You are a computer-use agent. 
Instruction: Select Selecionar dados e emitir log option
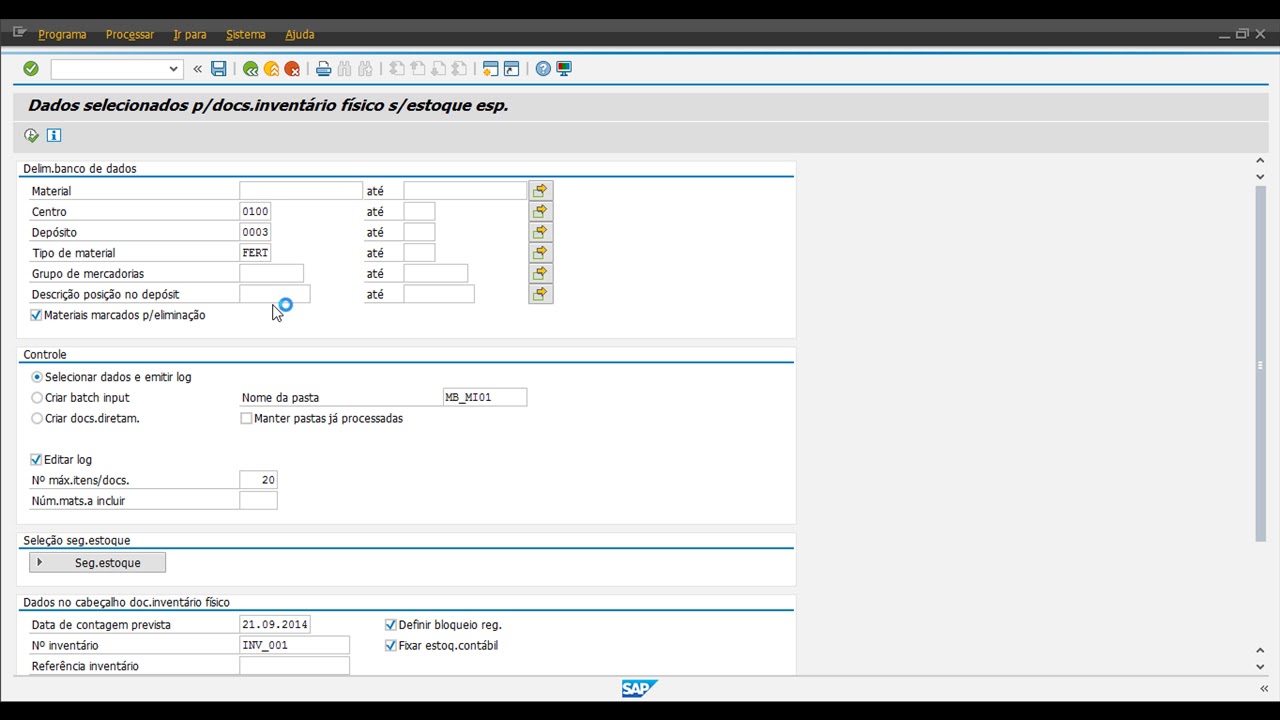[37, 377]
